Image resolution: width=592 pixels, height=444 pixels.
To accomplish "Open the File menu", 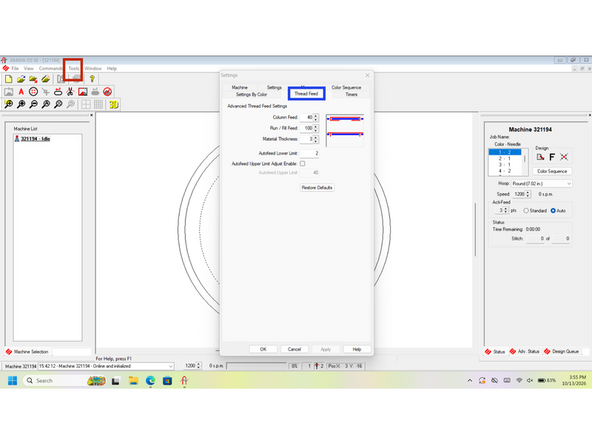I will click(15, 68).
